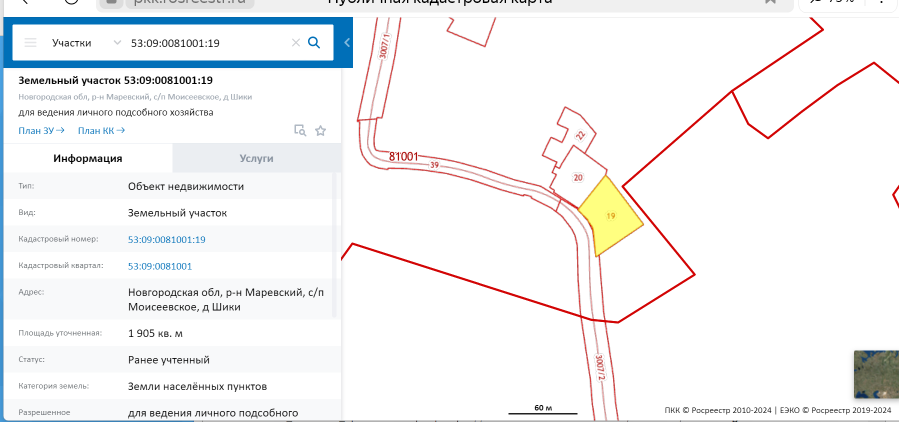Collapse the left info panel arrow
The height and width of the screenshot is (422, 899).
tap(346, 43)
